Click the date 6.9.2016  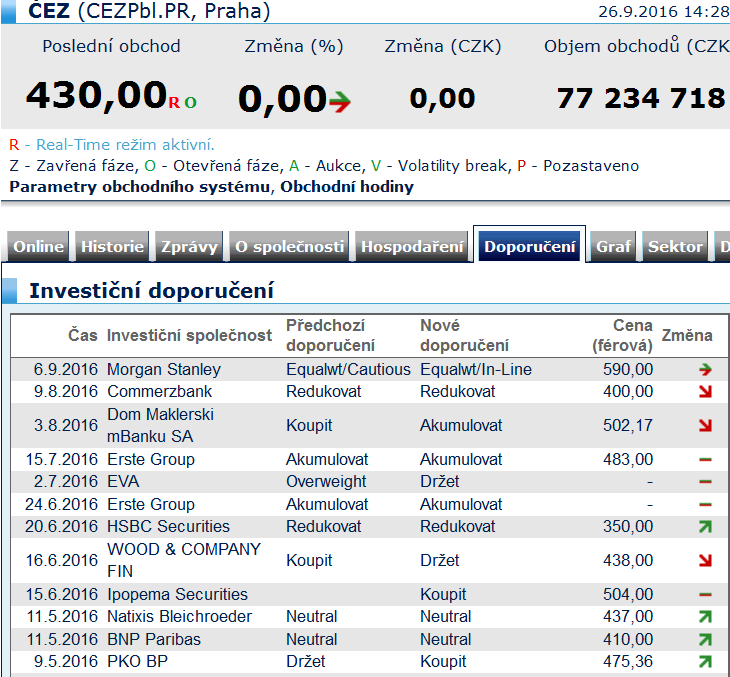66,370
